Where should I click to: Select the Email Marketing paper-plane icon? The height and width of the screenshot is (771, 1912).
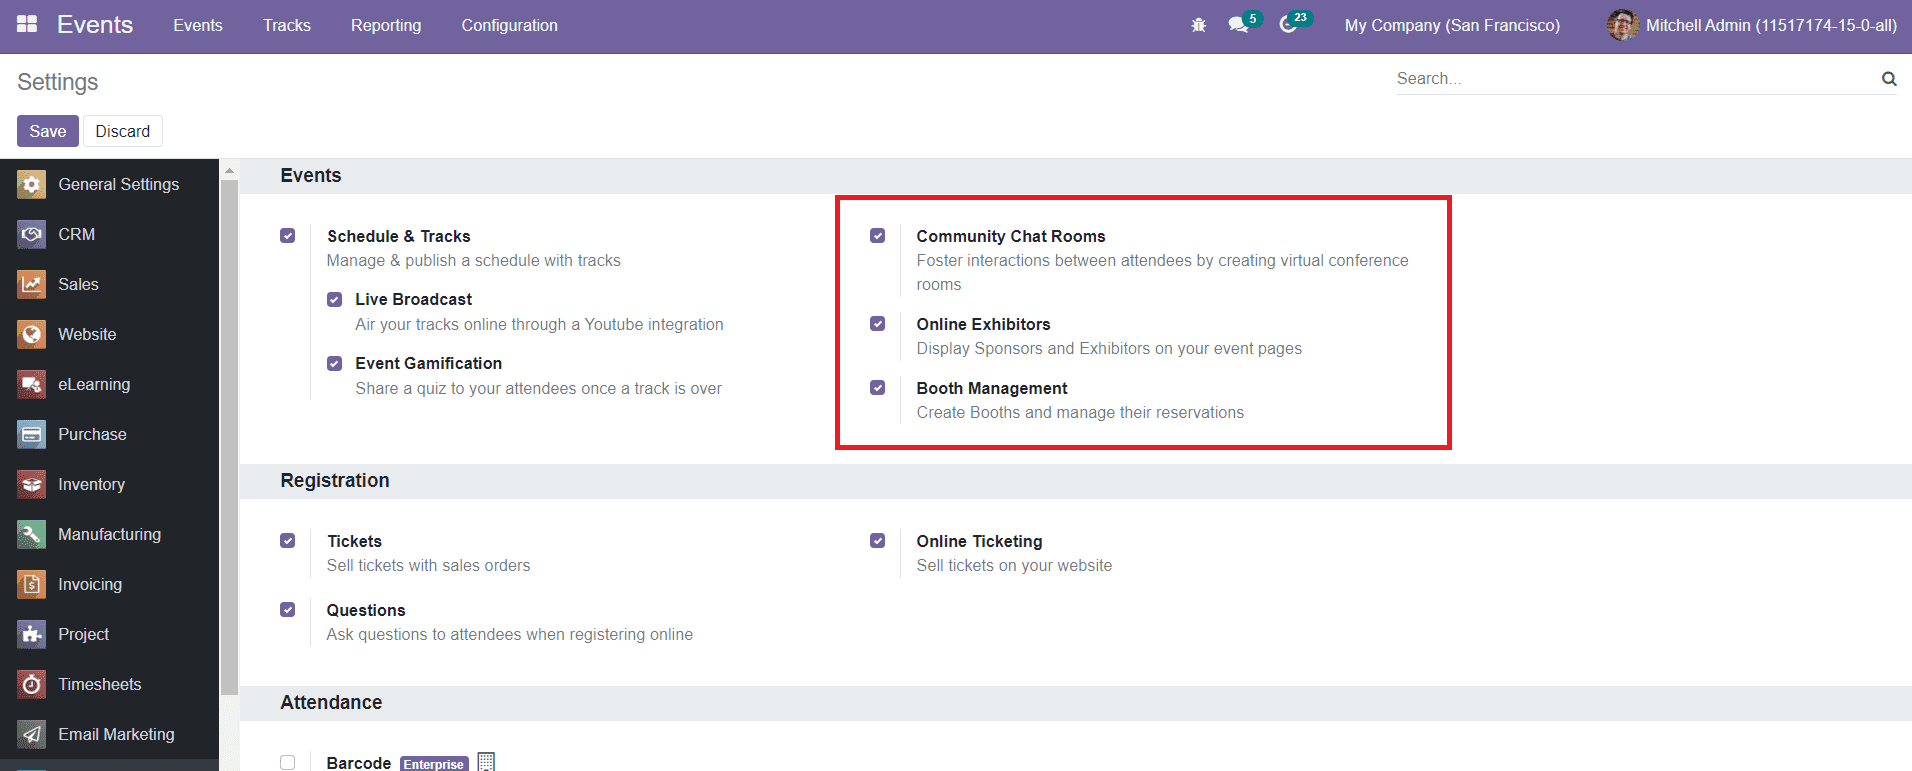pyautogui.click(x=31, y=734)
